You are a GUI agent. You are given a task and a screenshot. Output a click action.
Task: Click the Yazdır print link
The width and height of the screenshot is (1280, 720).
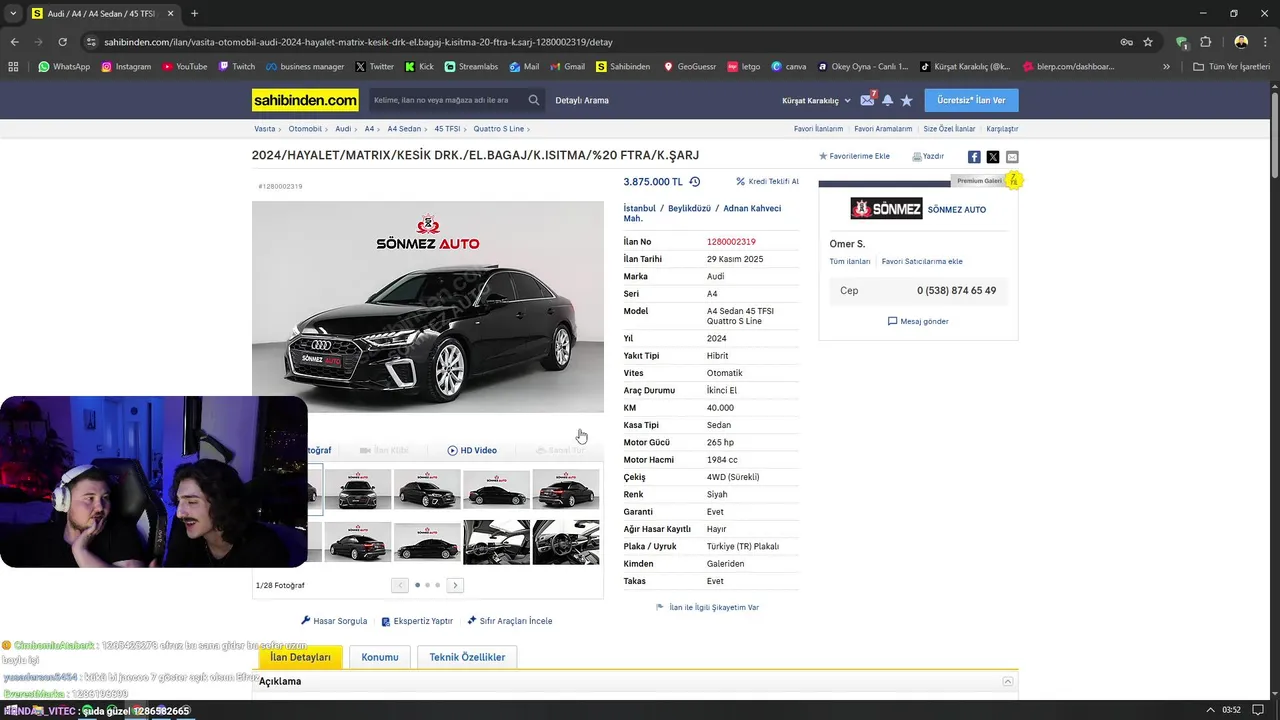928,157
